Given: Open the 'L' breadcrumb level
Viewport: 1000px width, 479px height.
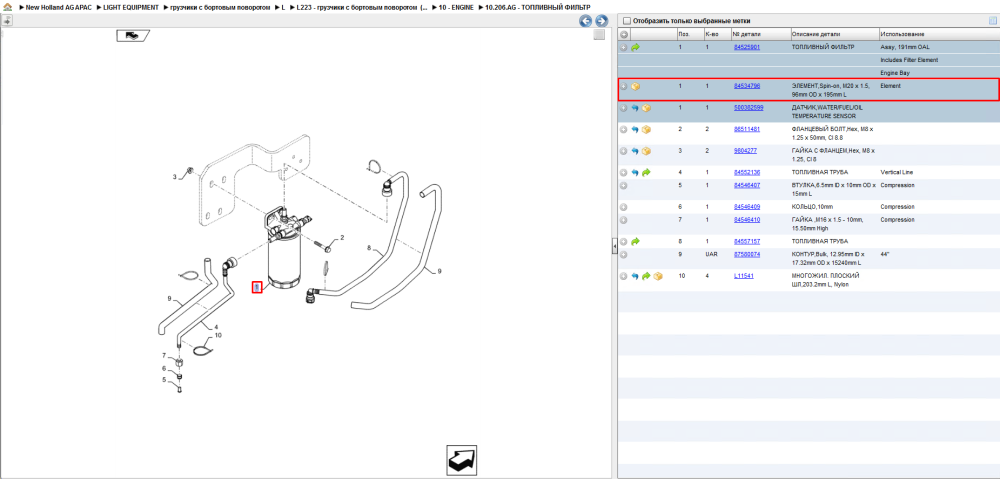Looking at the screenshot, I should tap(283, 6).
